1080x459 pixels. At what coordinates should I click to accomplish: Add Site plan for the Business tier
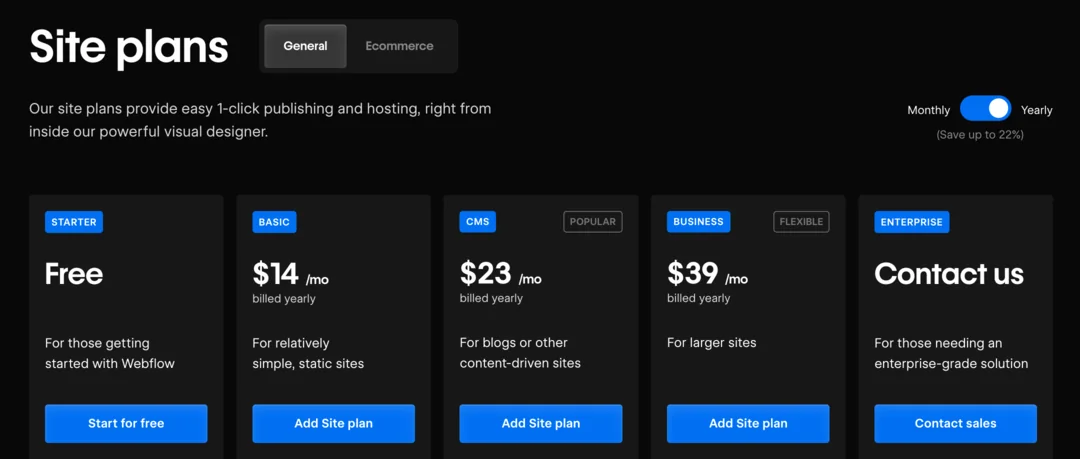748,423
